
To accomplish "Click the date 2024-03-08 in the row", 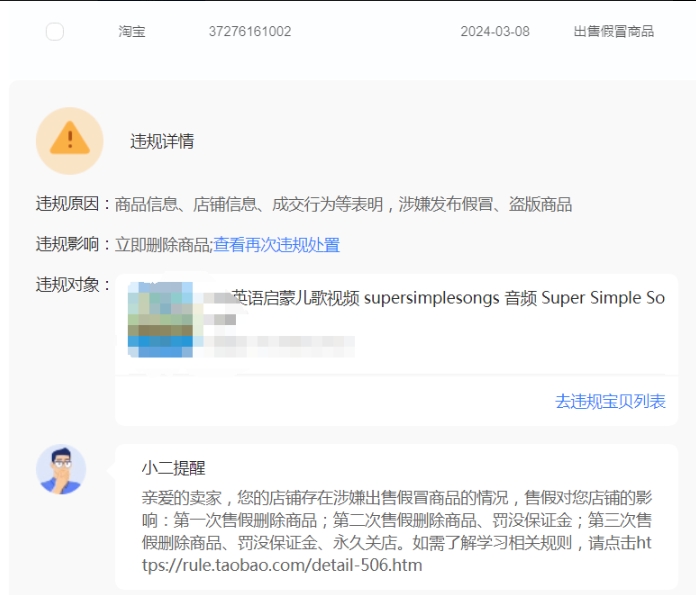I will 495,32.
